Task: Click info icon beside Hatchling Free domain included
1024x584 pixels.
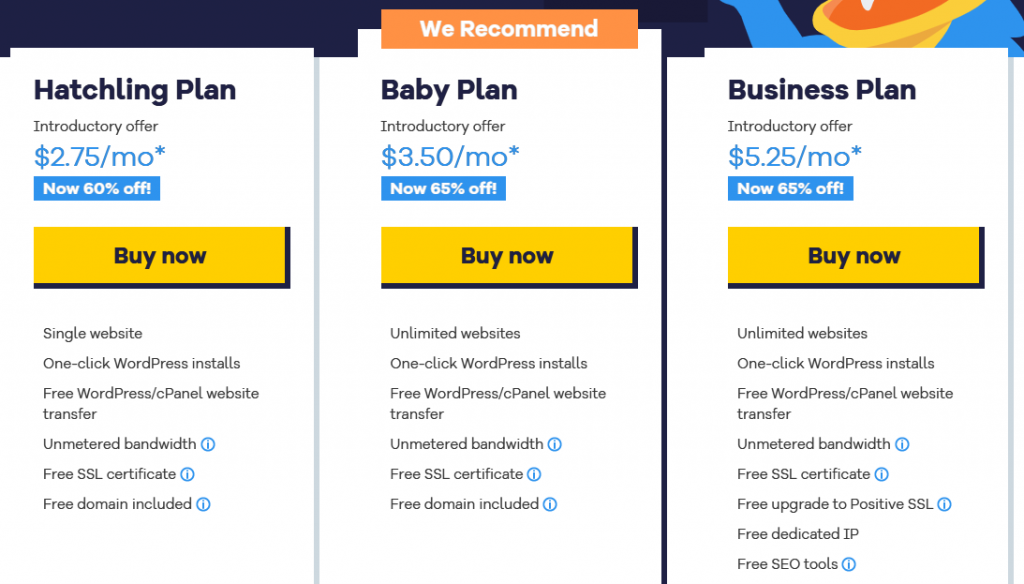Action: click(203, 505)
